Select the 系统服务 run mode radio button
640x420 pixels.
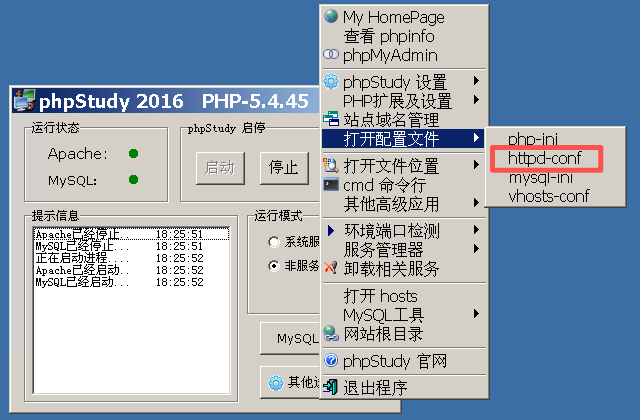point(273,242)
